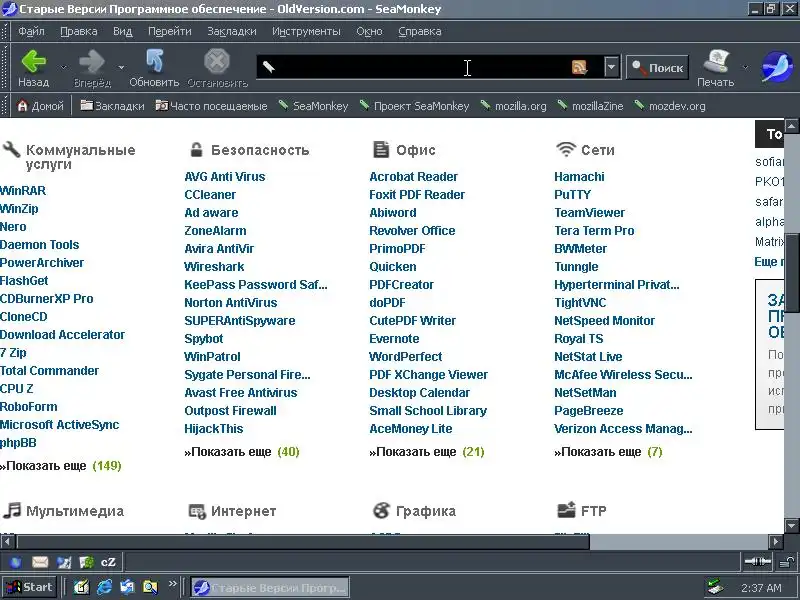This screenshot has width=800, height=600.
Task: Open the mozilla.org bookmark
Action: [x=513, y=106]
